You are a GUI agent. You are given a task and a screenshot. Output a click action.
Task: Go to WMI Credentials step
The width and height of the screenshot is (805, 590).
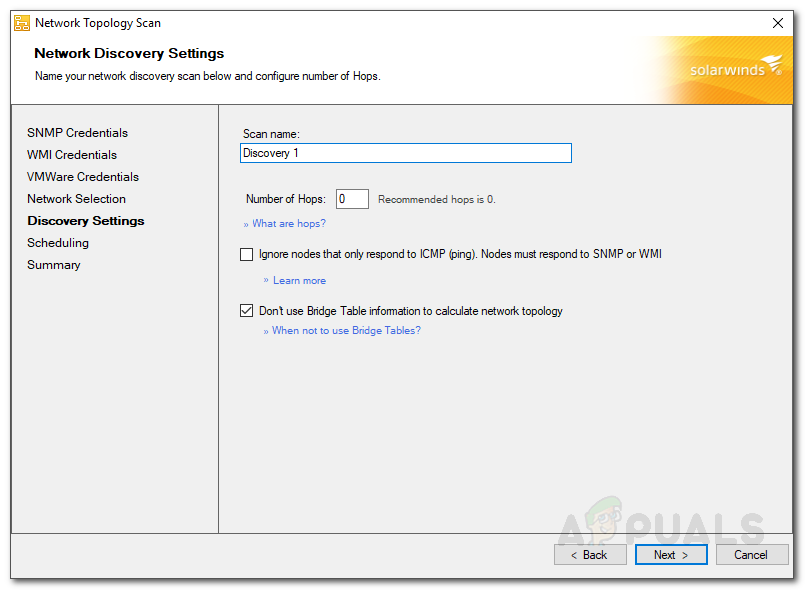[72, 155]
